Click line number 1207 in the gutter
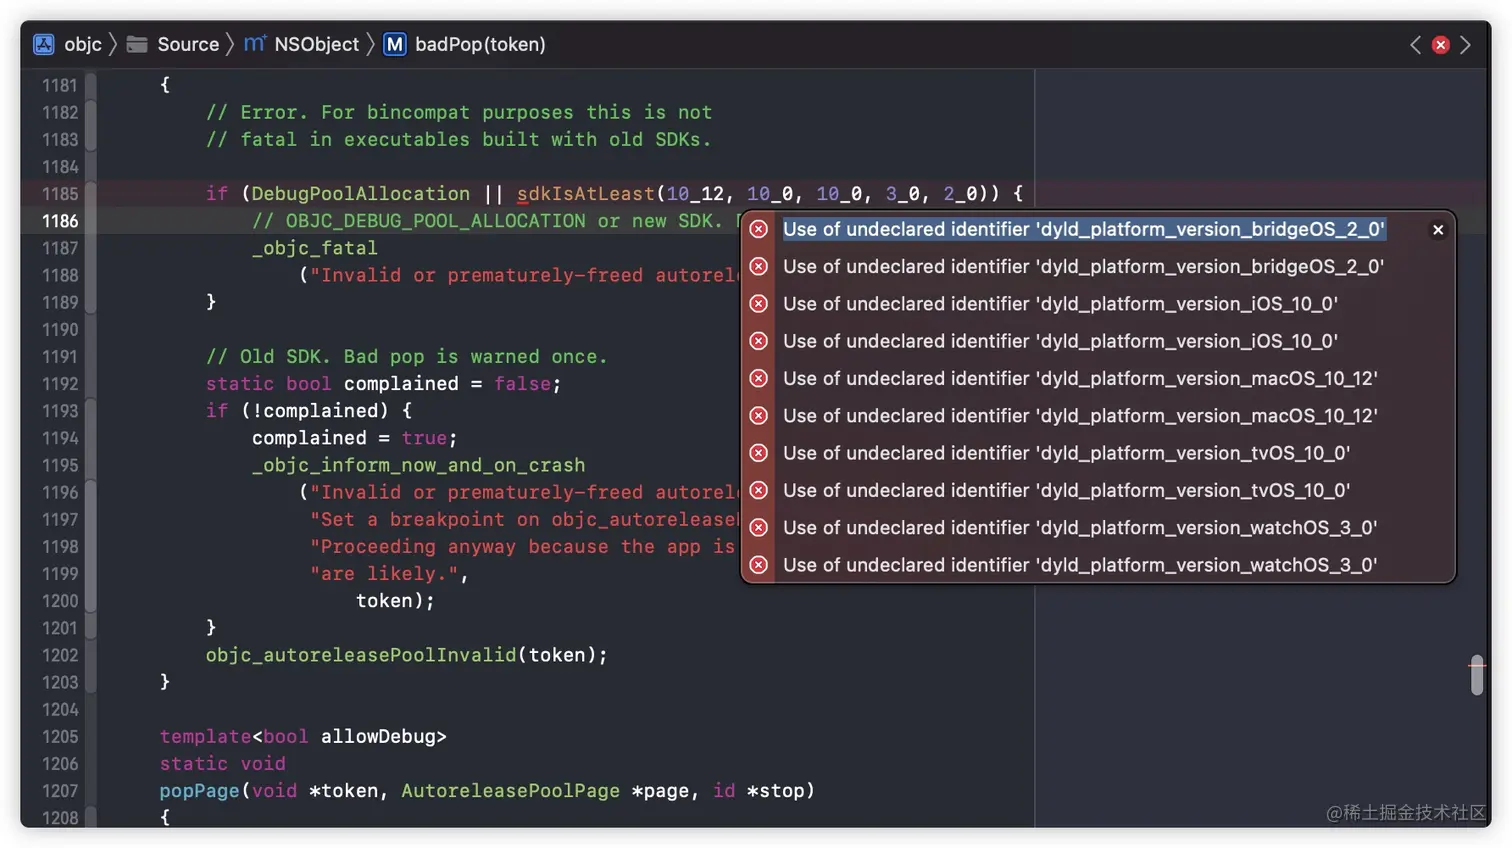This screenshot has width=1512, height=848. tap(60, 791)
